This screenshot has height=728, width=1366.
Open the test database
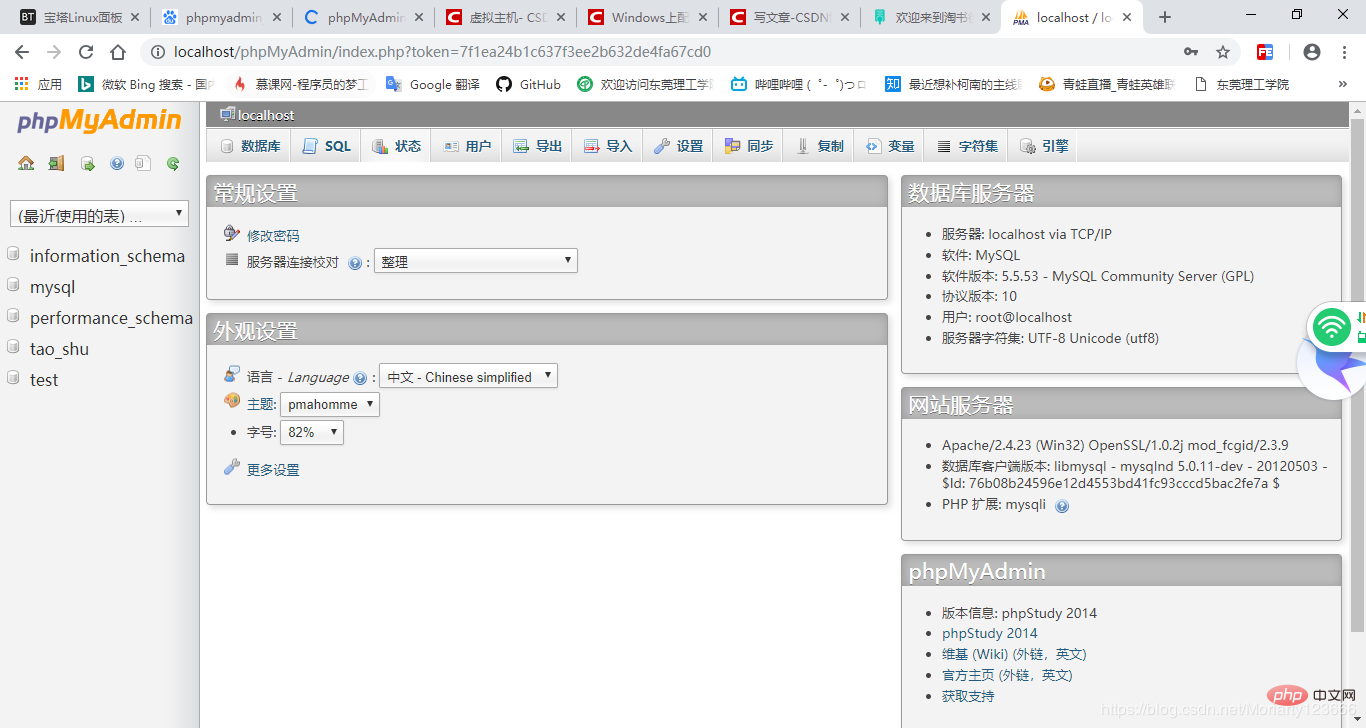44,380
